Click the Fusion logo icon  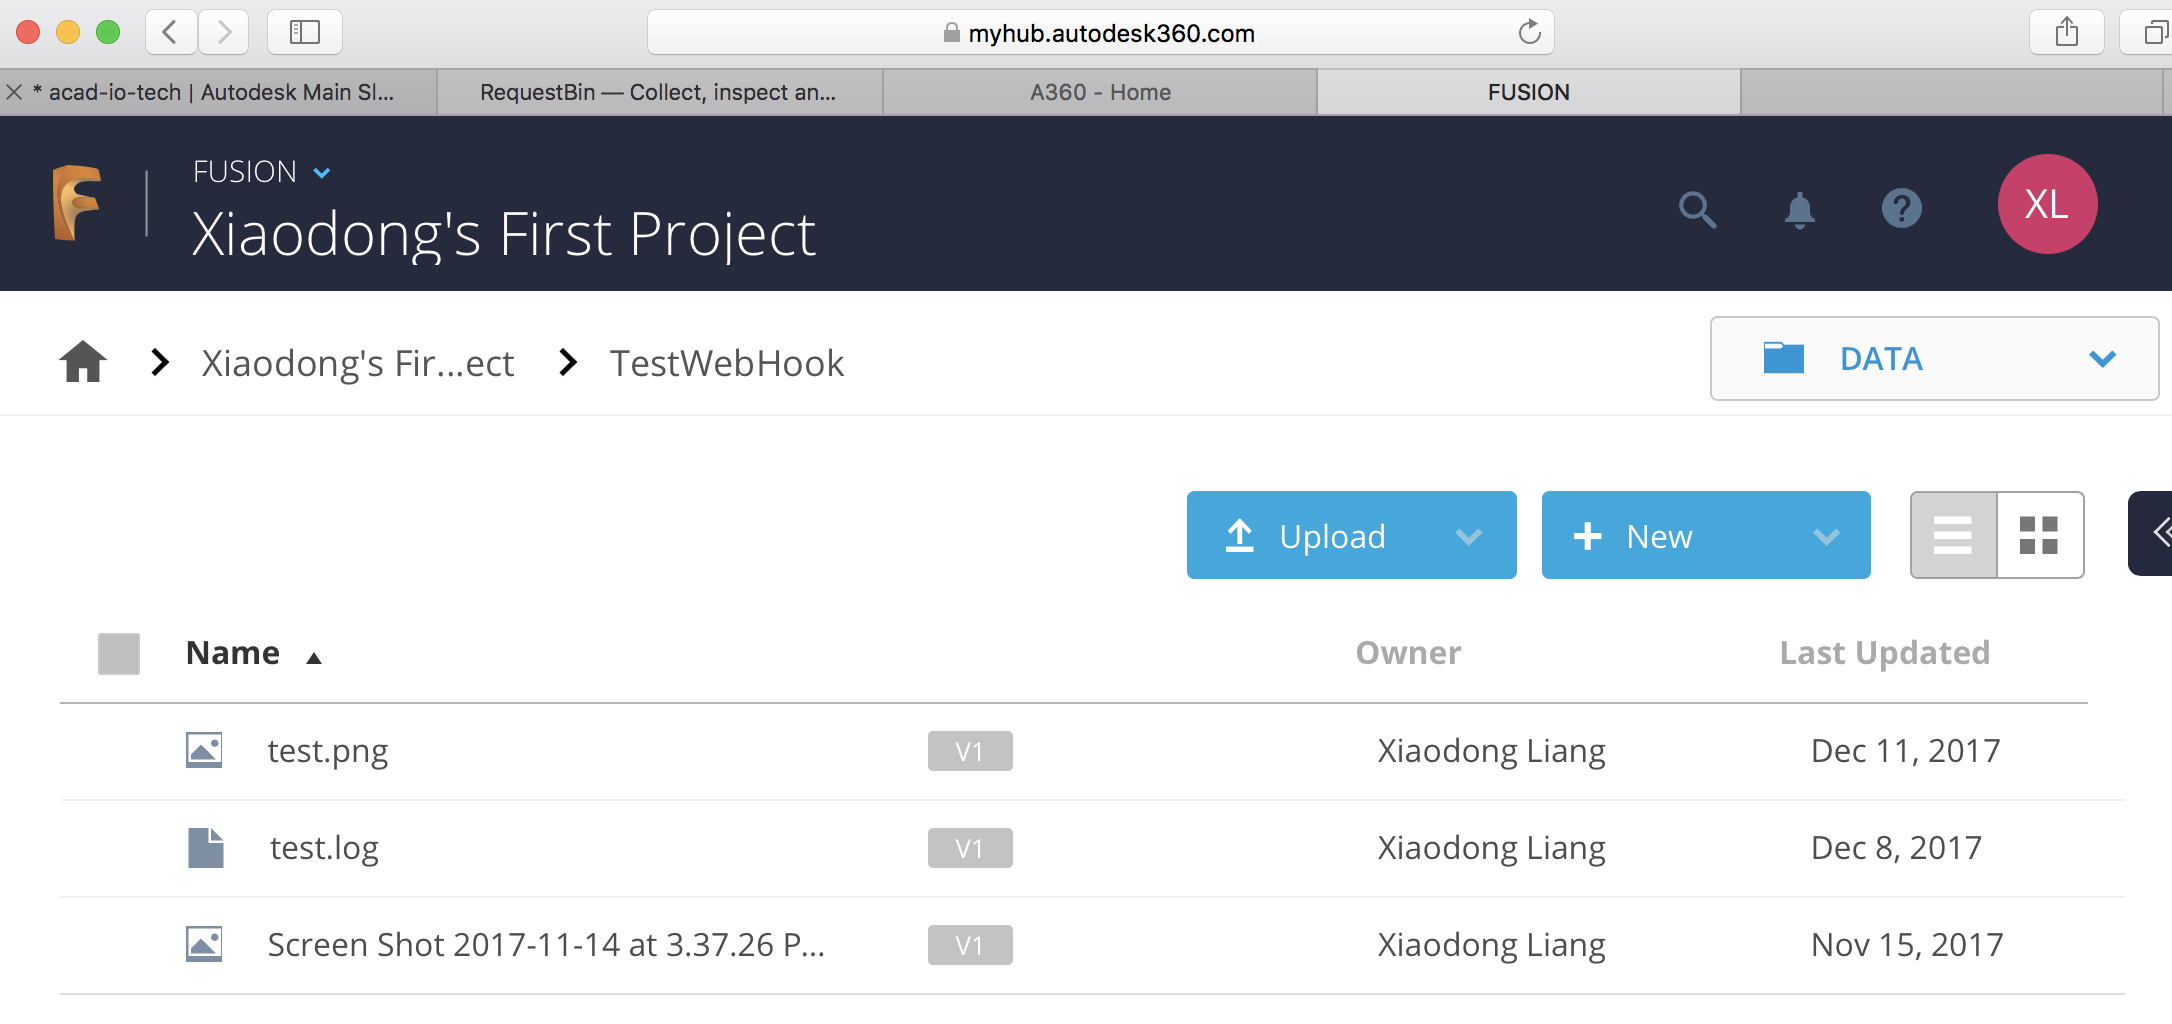77,203
